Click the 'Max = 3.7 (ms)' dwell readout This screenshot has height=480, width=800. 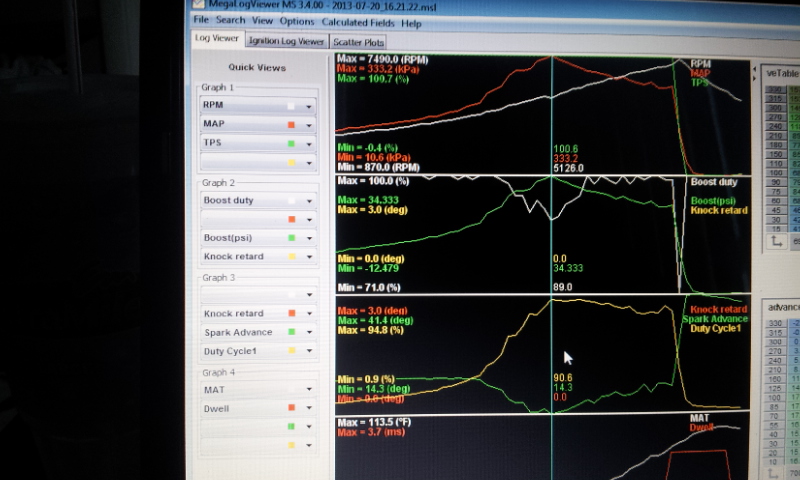pos(371,433)
